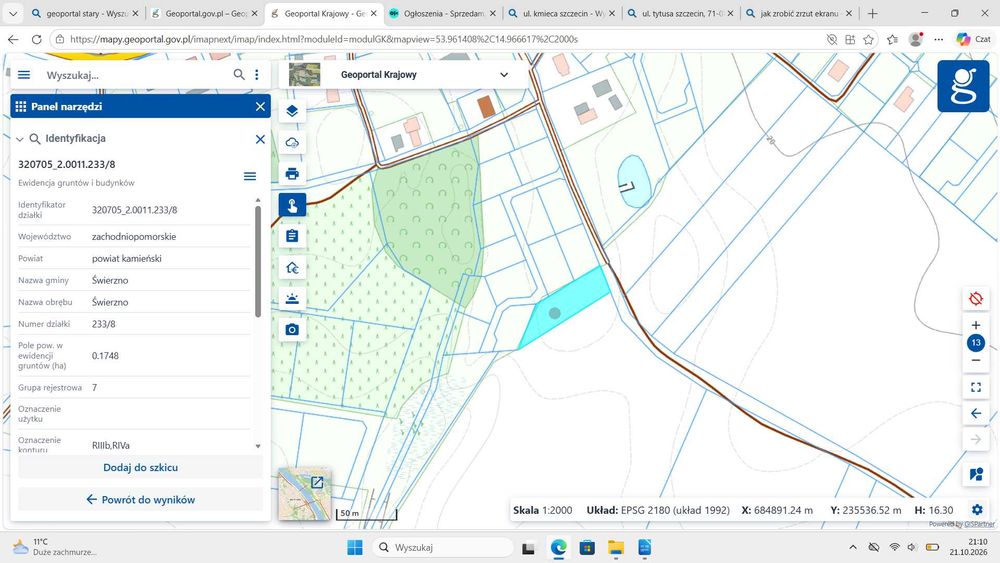Click Powrót do wyników button
Image resolution: width=1000 pixels, height=563 pixels.
140,499
